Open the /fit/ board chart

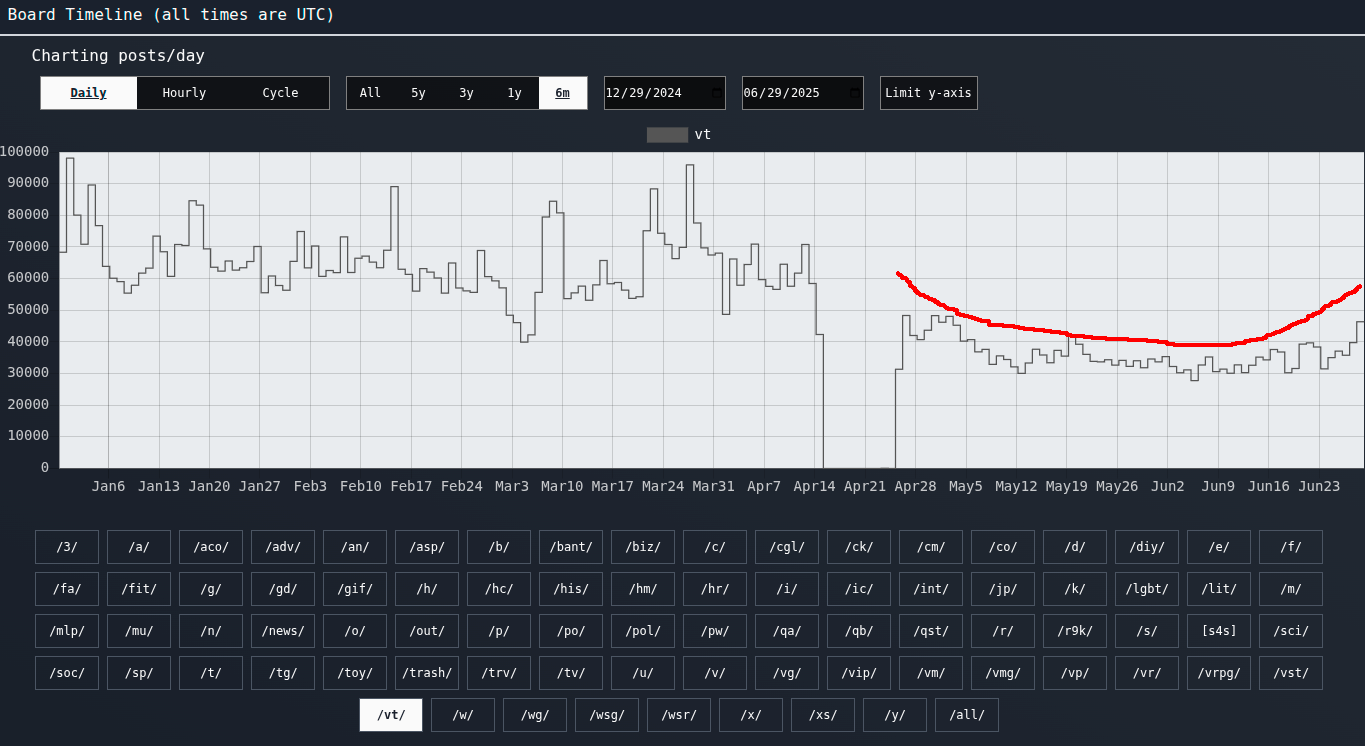[139, 589]
